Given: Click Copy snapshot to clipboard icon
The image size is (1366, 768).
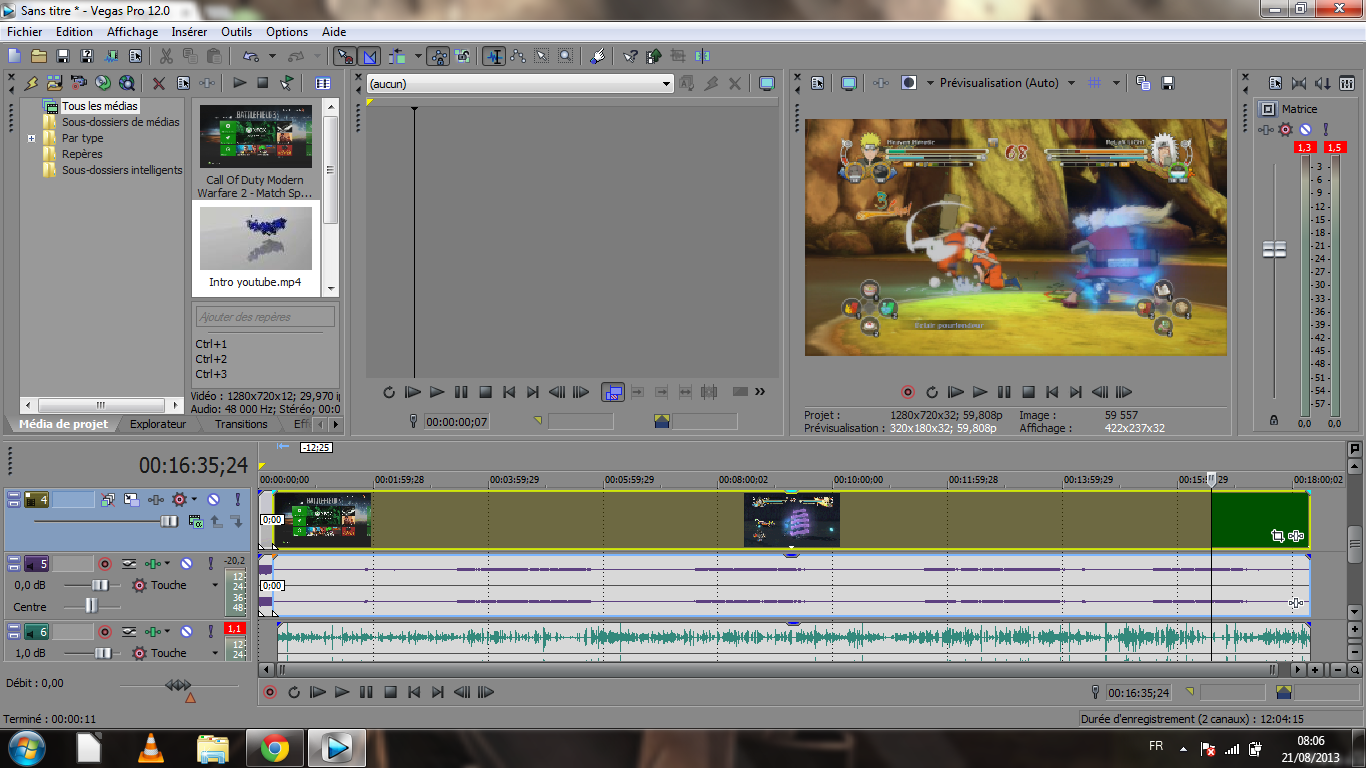Looking at the screenshot, I should point(1144,83).
